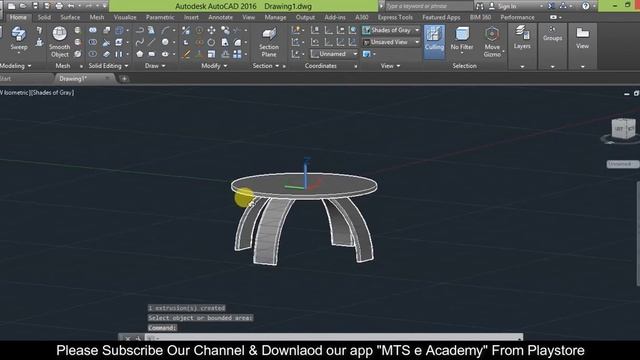Click the ViewCube in the viewport

(x=623, y=129)
